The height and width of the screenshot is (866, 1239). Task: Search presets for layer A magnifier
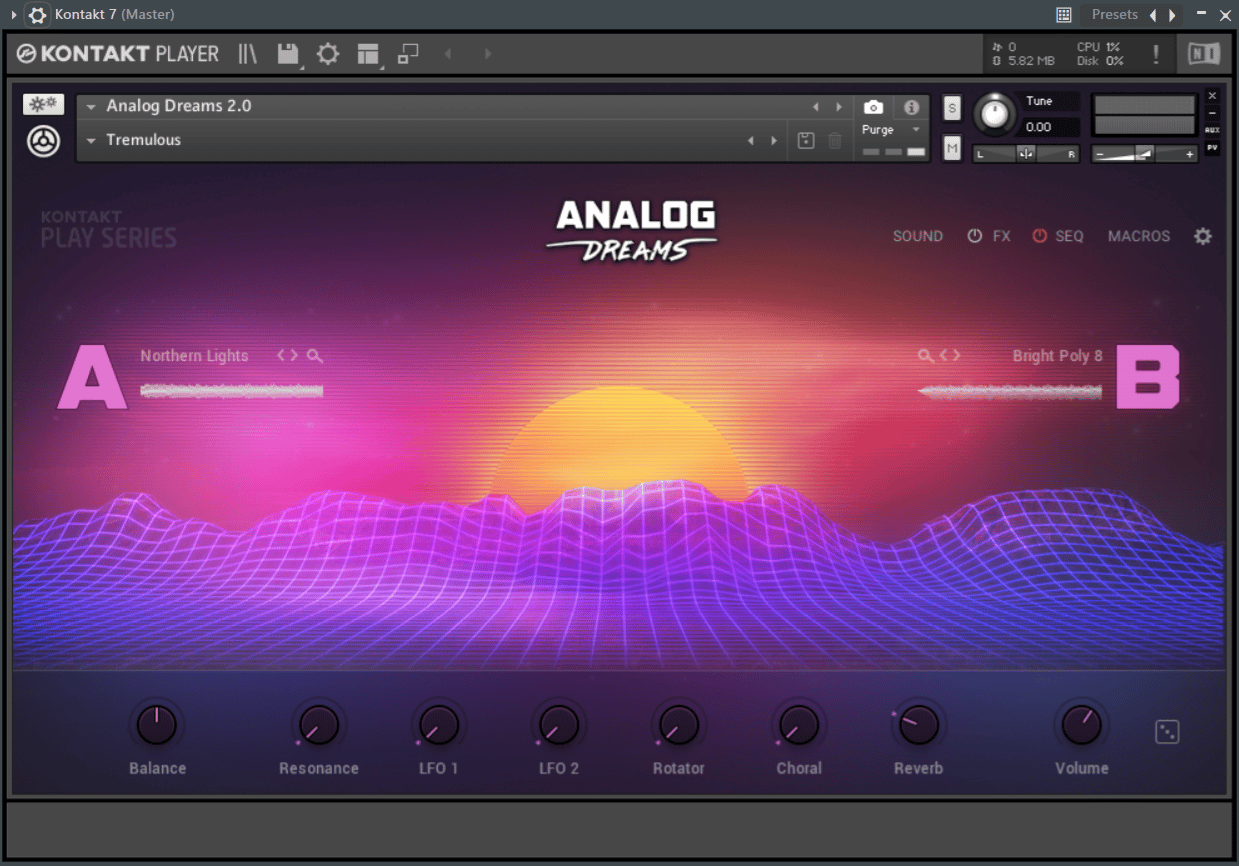click(314, 355)
